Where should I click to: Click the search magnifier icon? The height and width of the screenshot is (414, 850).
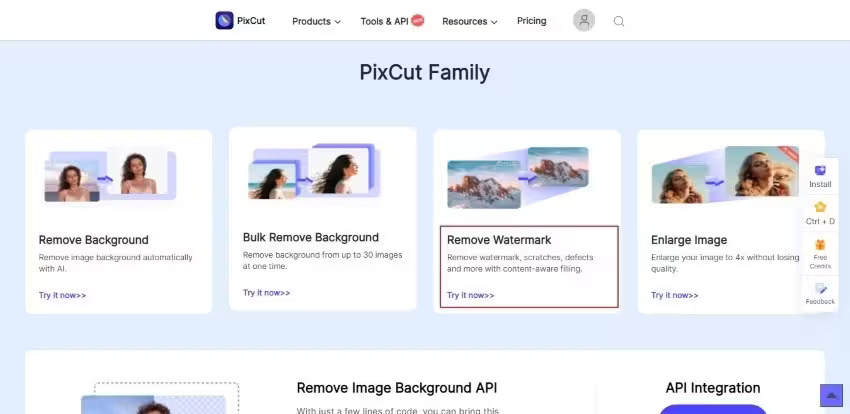(x=619, y=21)
